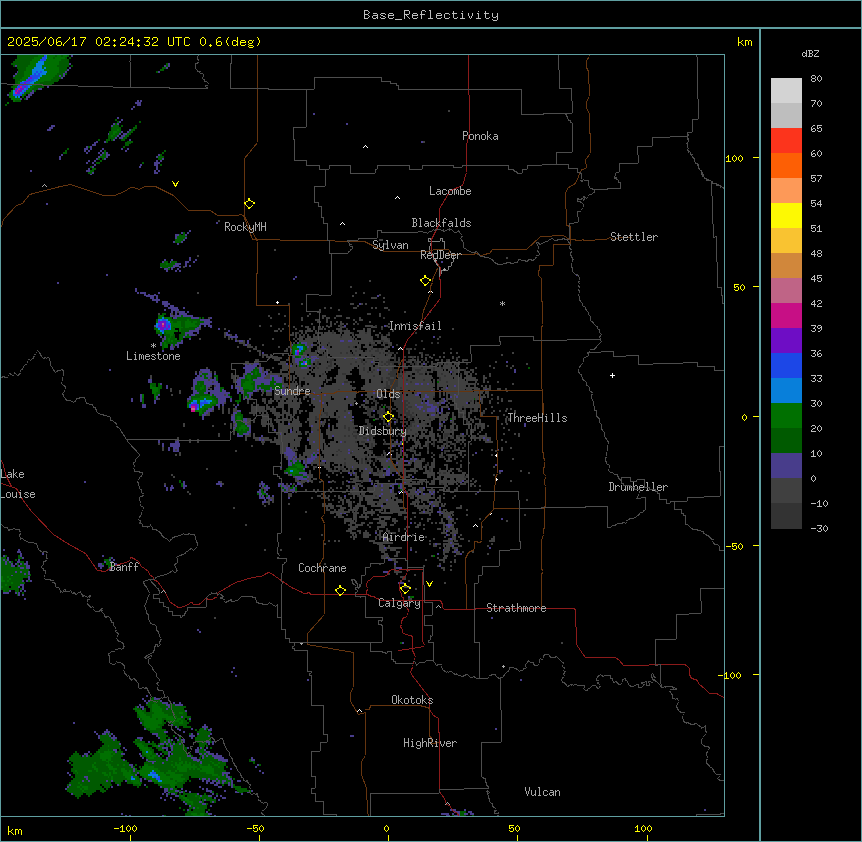Click the dBZ legend heading
The width and height of the screenshot is (862, 842).
pyautogui.click(x=810, y=53)
